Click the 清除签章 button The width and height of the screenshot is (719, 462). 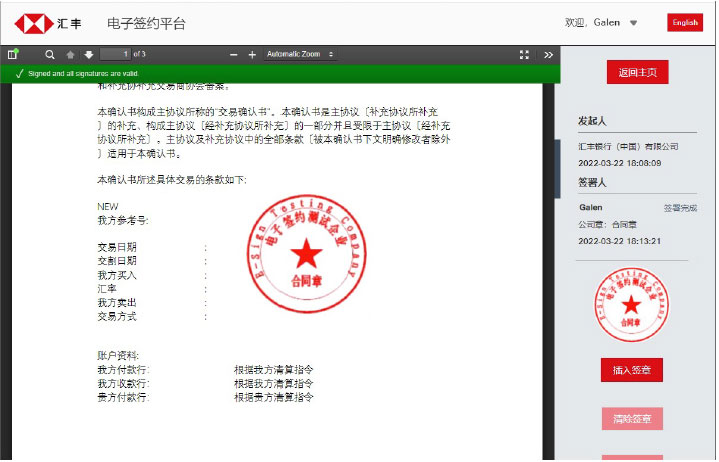631,419
